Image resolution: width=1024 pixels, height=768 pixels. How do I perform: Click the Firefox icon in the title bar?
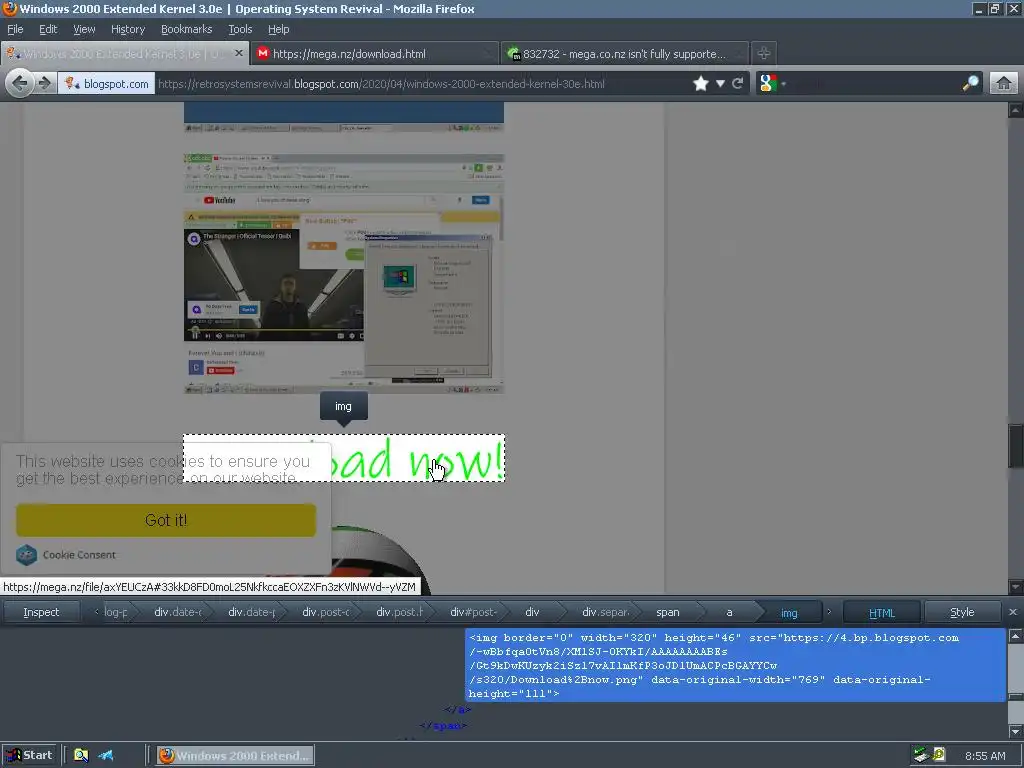coord(9,8)
